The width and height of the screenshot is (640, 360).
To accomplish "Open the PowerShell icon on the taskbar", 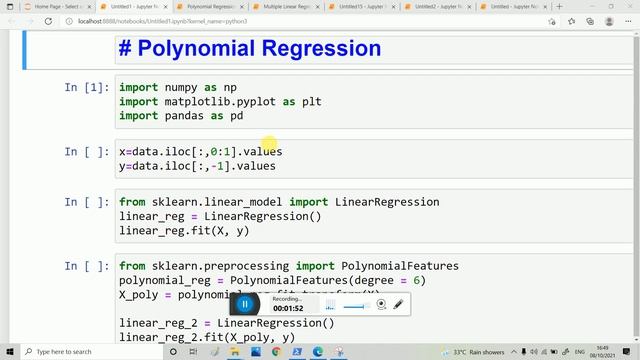I will 297,351.
